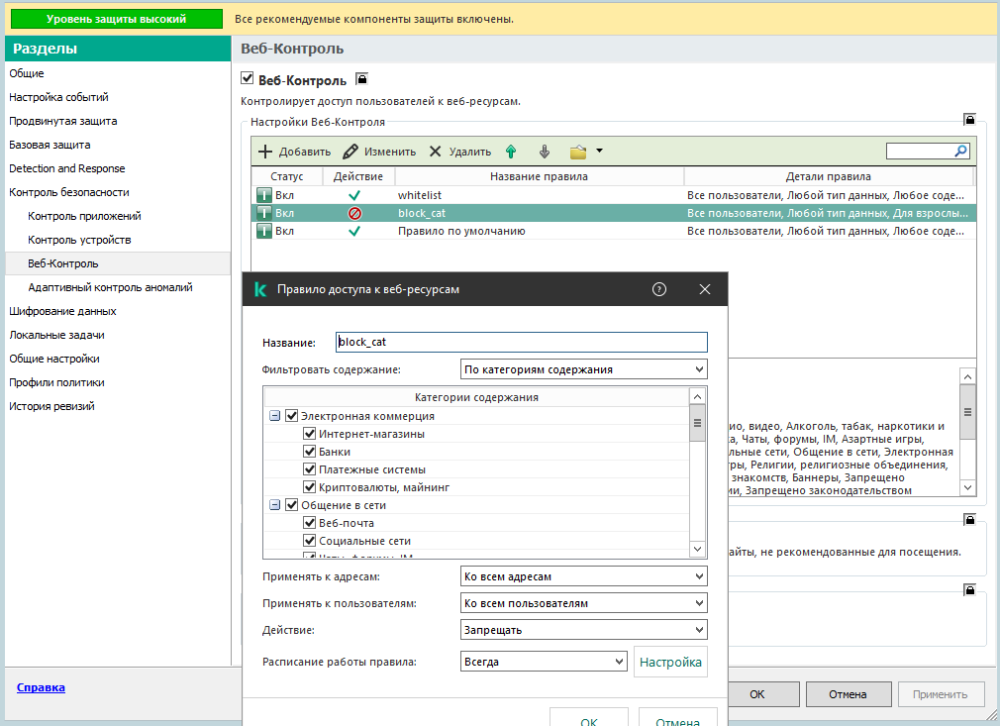Open the Действие dropdown set to Запрещать

[x=584, y=630]
